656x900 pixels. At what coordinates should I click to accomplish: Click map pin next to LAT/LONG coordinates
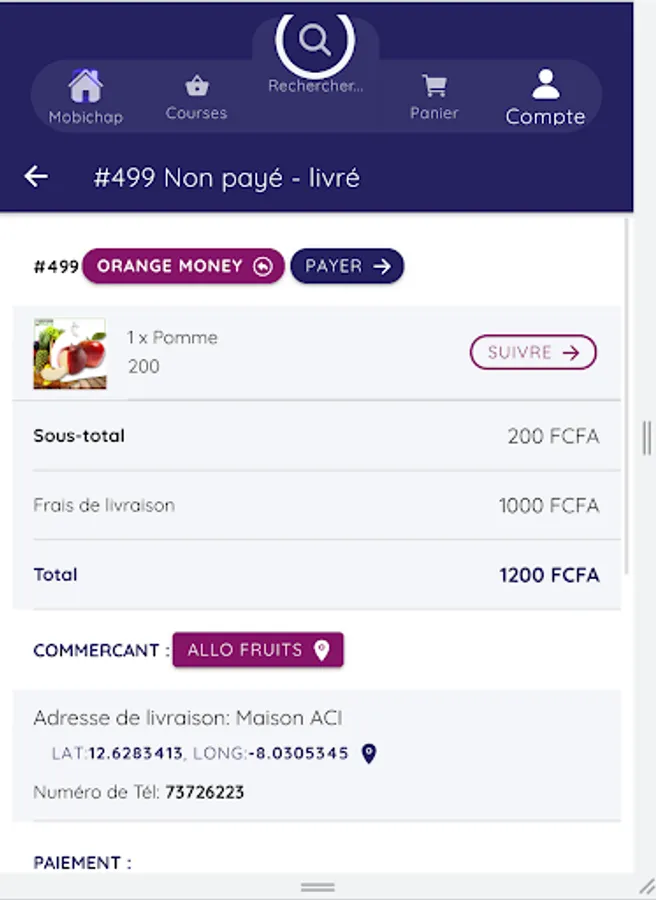point(369,753)
